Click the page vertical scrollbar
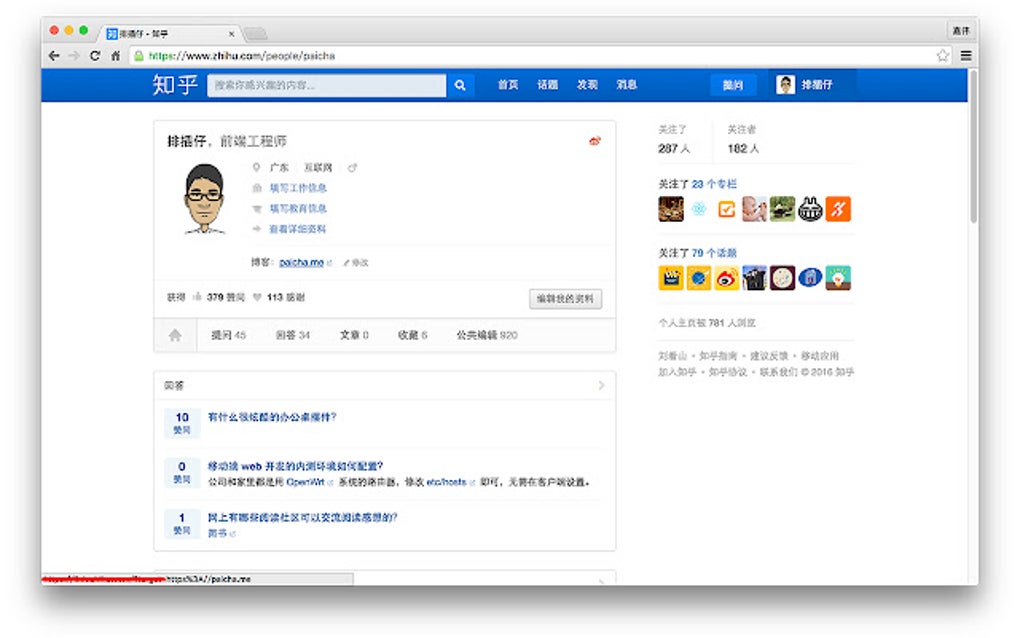Viewport: 1020px width, 638px height. coord(973,146)
